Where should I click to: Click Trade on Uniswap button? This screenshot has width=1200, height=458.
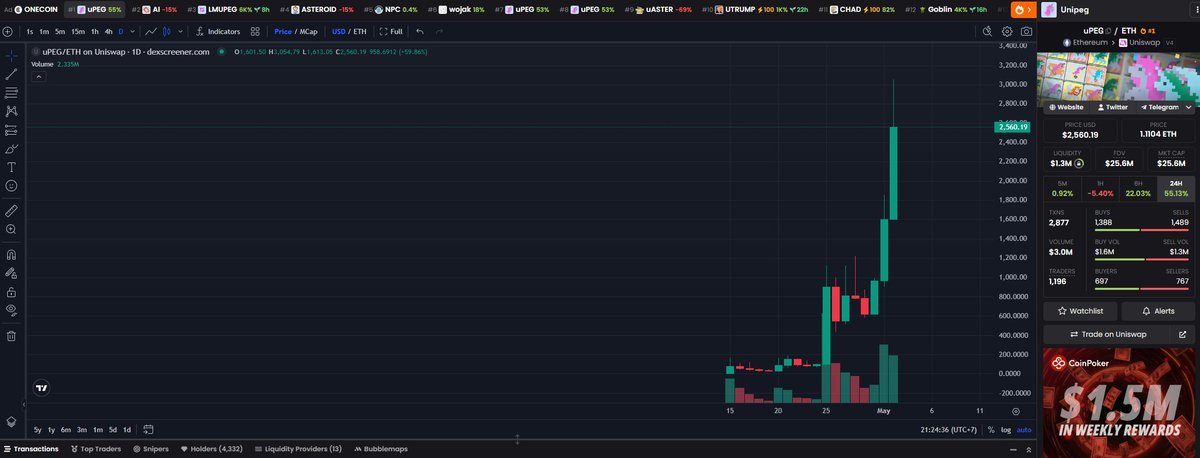coord(1107,334)
